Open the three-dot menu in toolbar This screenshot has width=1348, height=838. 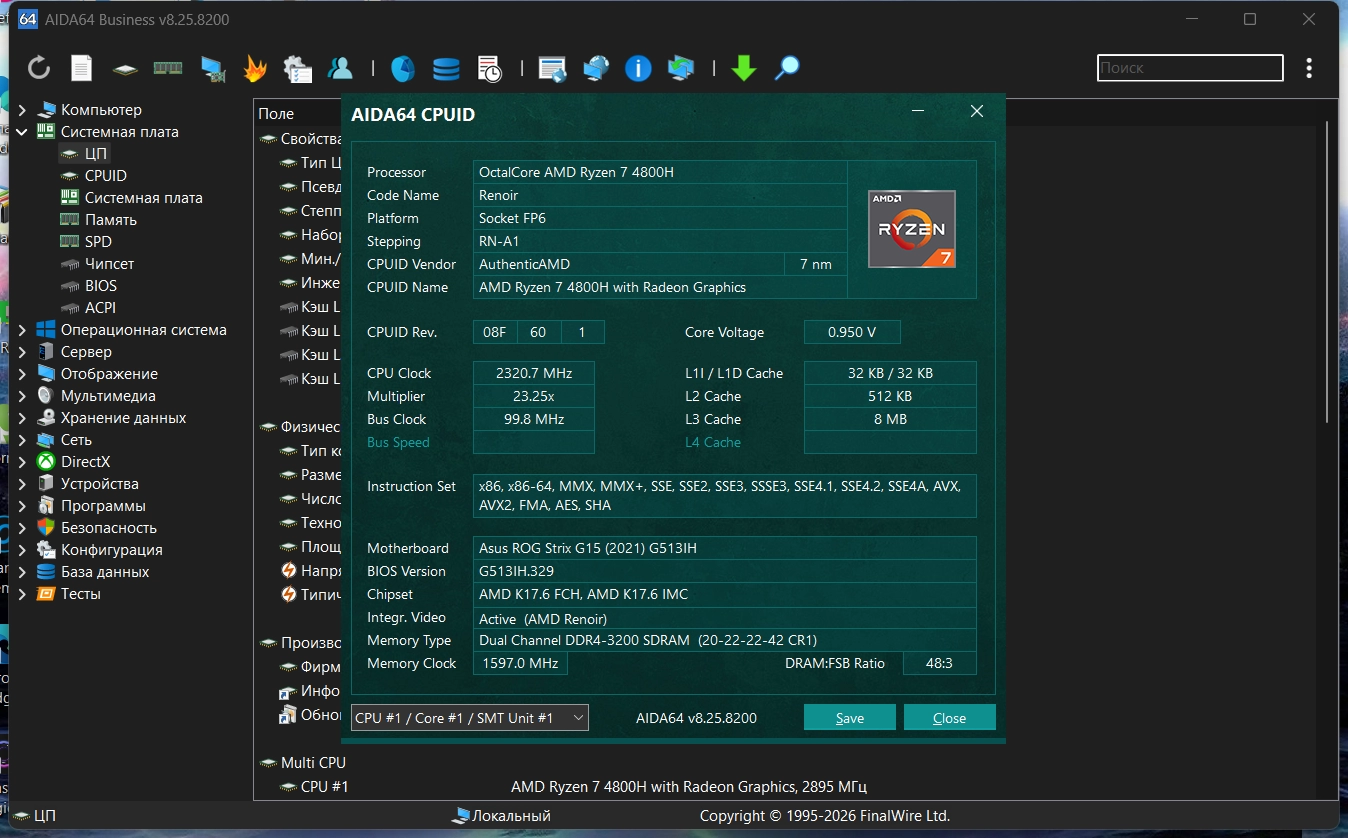click(1309, 68)
